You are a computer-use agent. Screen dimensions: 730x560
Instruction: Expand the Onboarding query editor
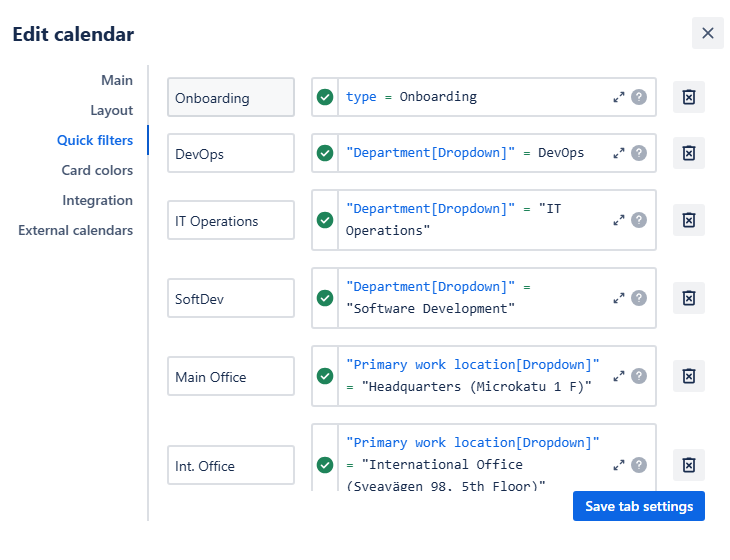tap(619, 97)
